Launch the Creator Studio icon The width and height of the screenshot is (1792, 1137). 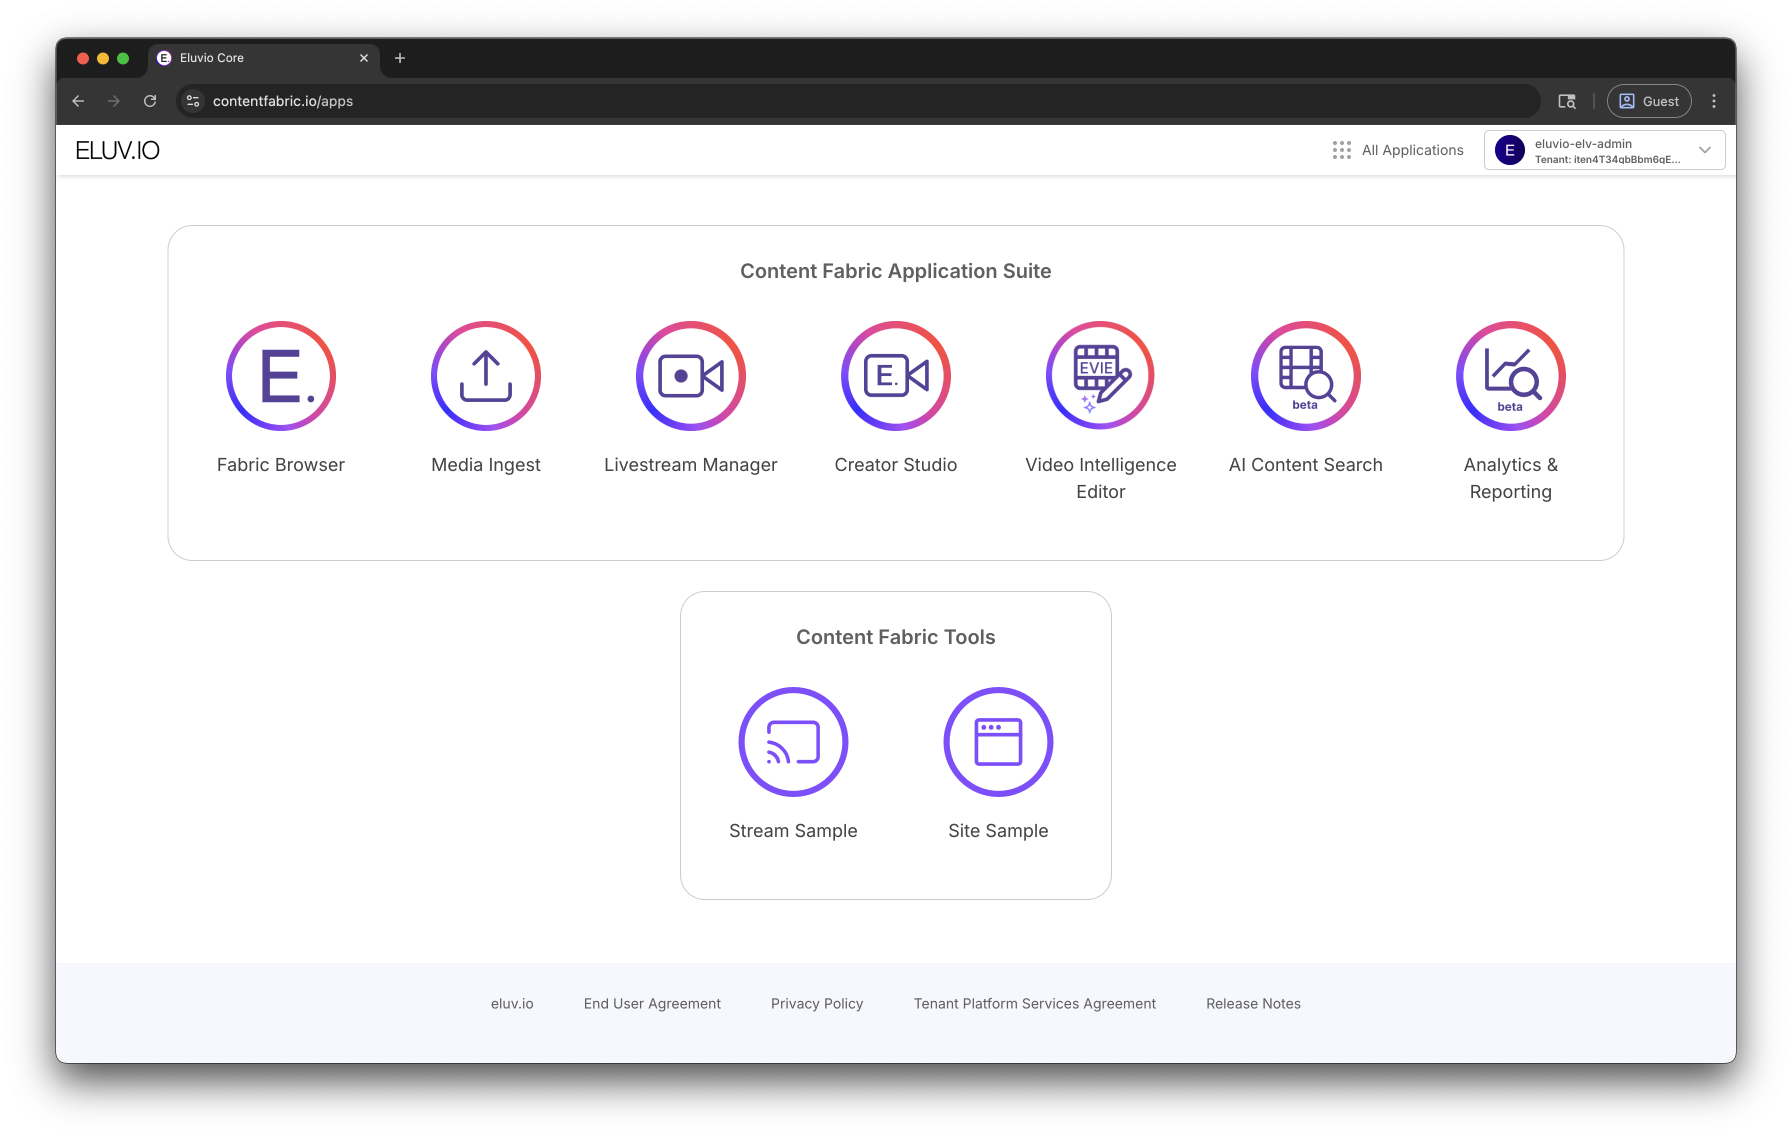[896, 376]
